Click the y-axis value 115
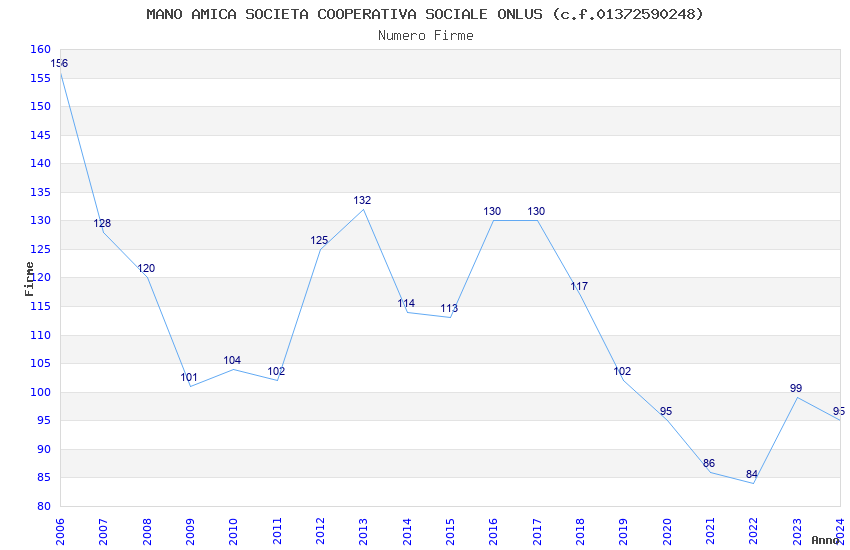This screenshot has height=550, width=850. click(41, 306)
